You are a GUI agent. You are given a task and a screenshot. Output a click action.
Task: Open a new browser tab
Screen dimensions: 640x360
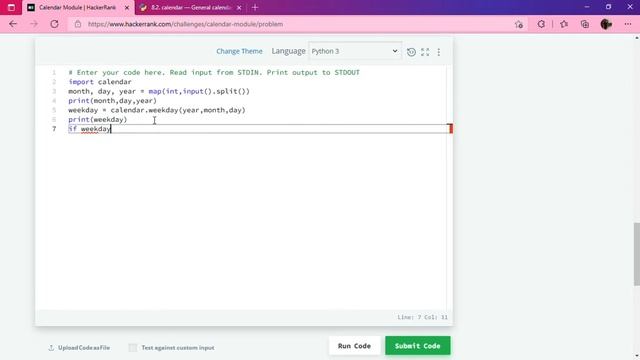point(255,7)
